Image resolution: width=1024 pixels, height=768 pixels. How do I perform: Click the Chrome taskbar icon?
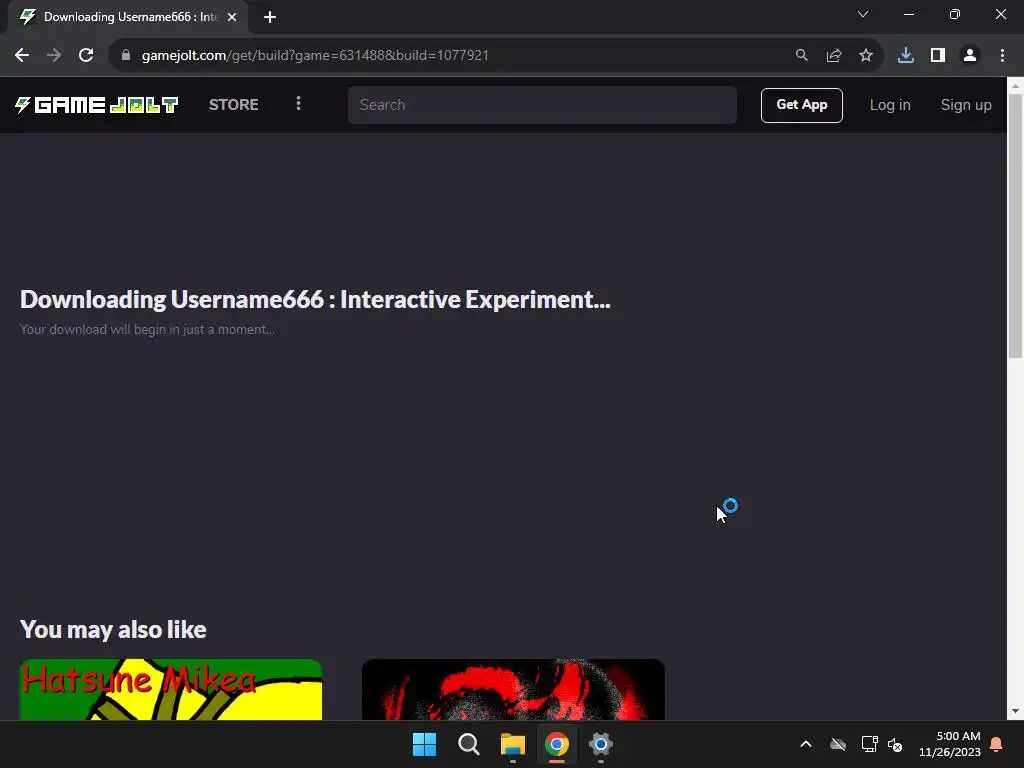pyautogui.click(x=557, y=744)
